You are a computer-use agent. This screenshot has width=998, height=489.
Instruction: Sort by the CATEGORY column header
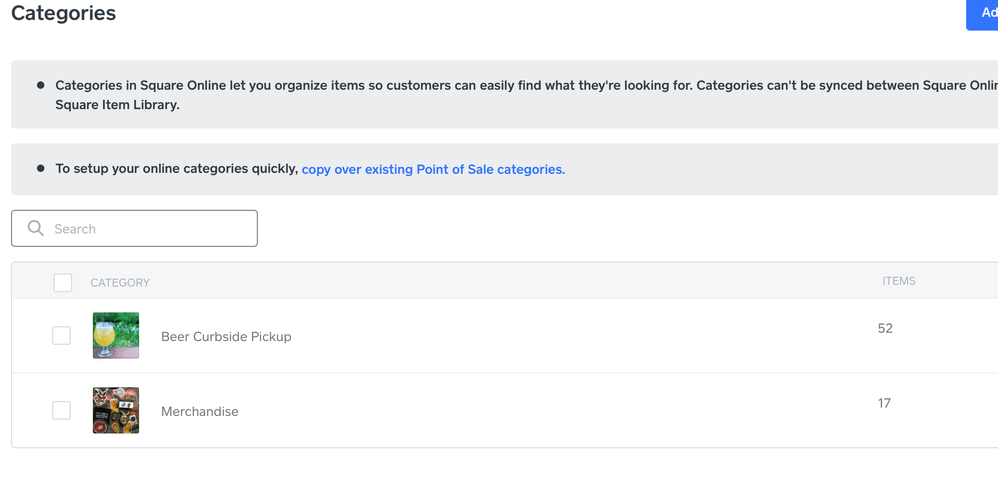click(x=120, y=283)
